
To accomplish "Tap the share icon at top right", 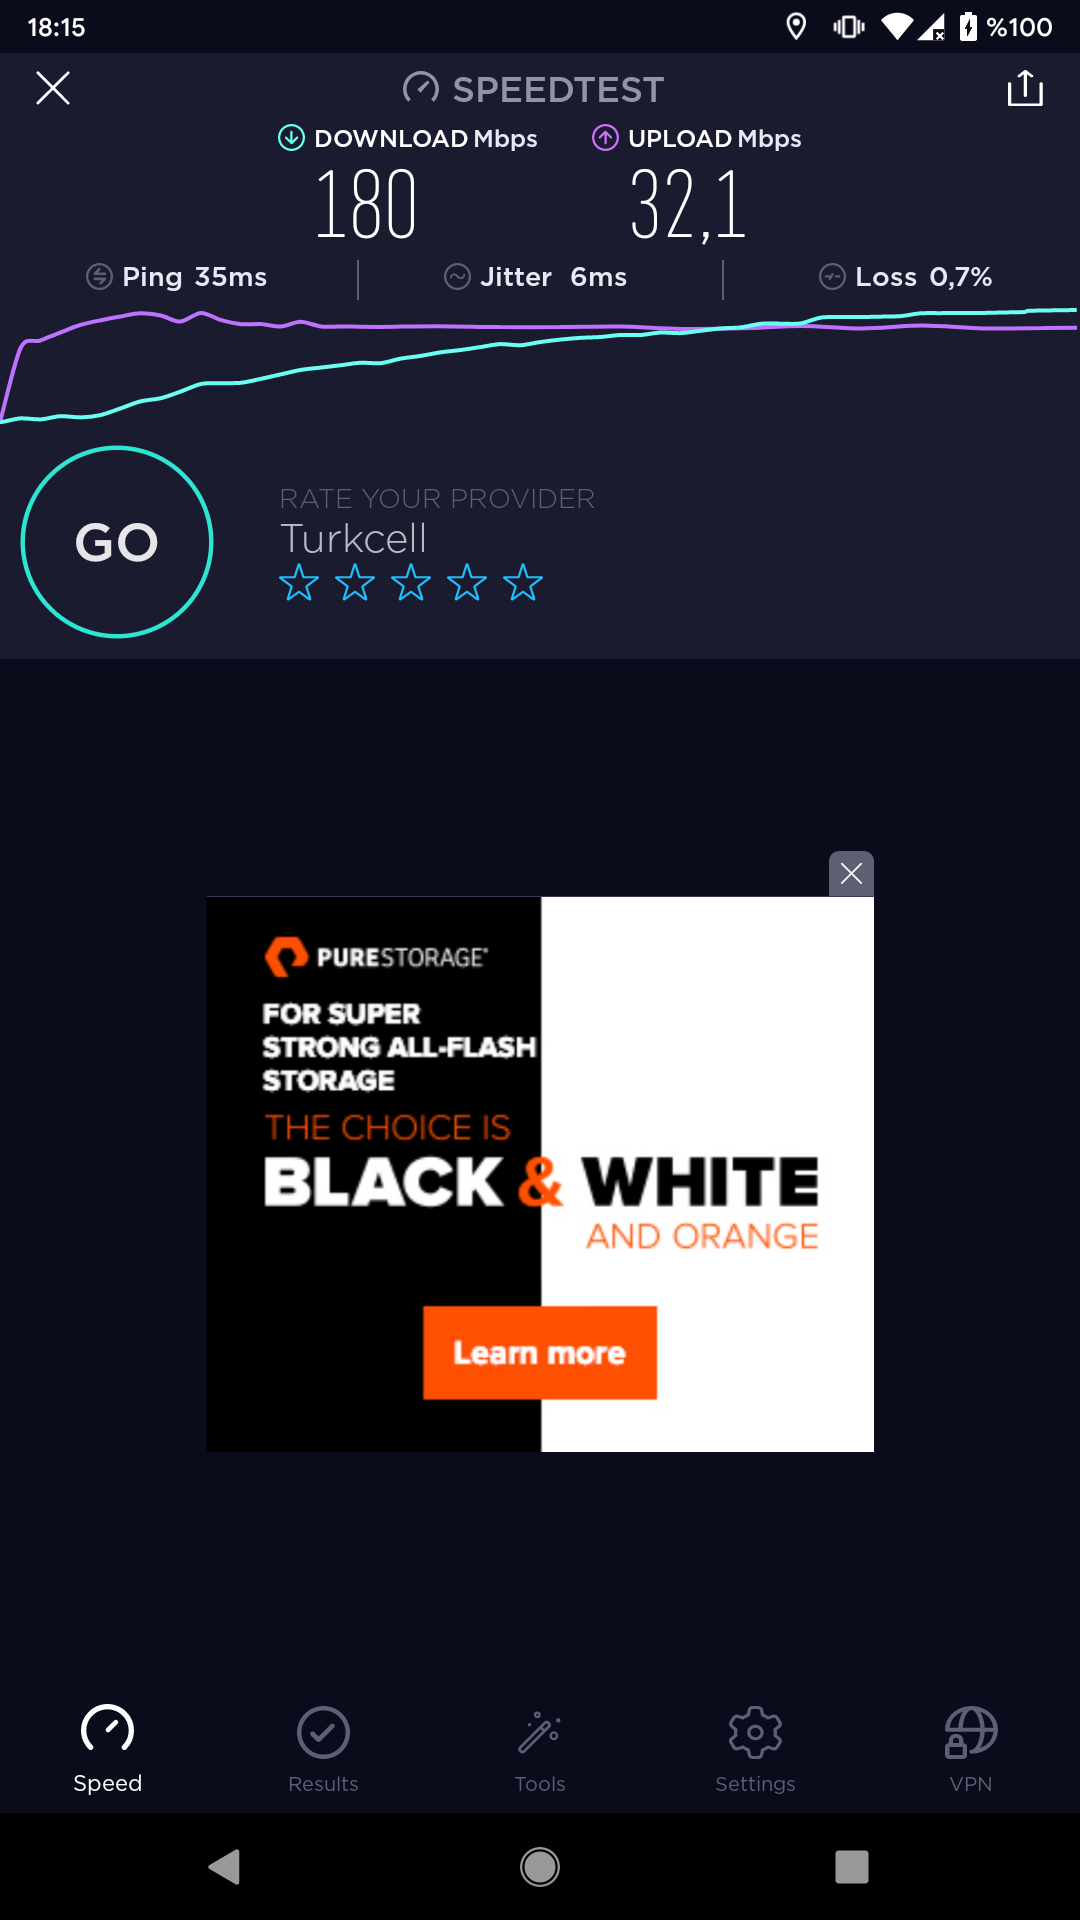I will [x=1025, y=88].
